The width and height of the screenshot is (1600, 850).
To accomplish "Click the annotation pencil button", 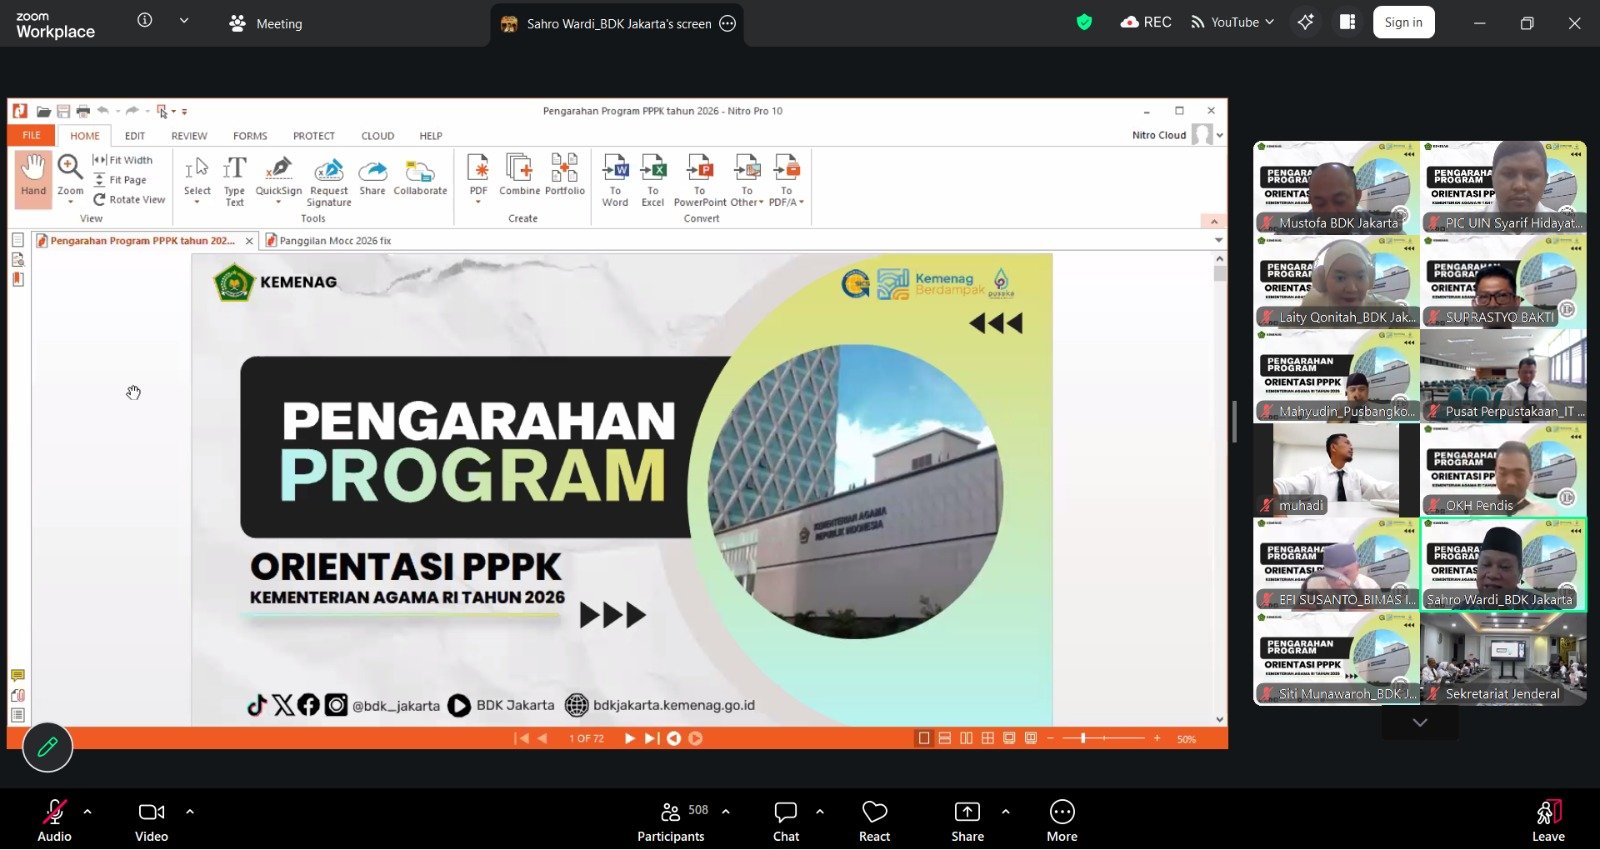I will point(47,747).
